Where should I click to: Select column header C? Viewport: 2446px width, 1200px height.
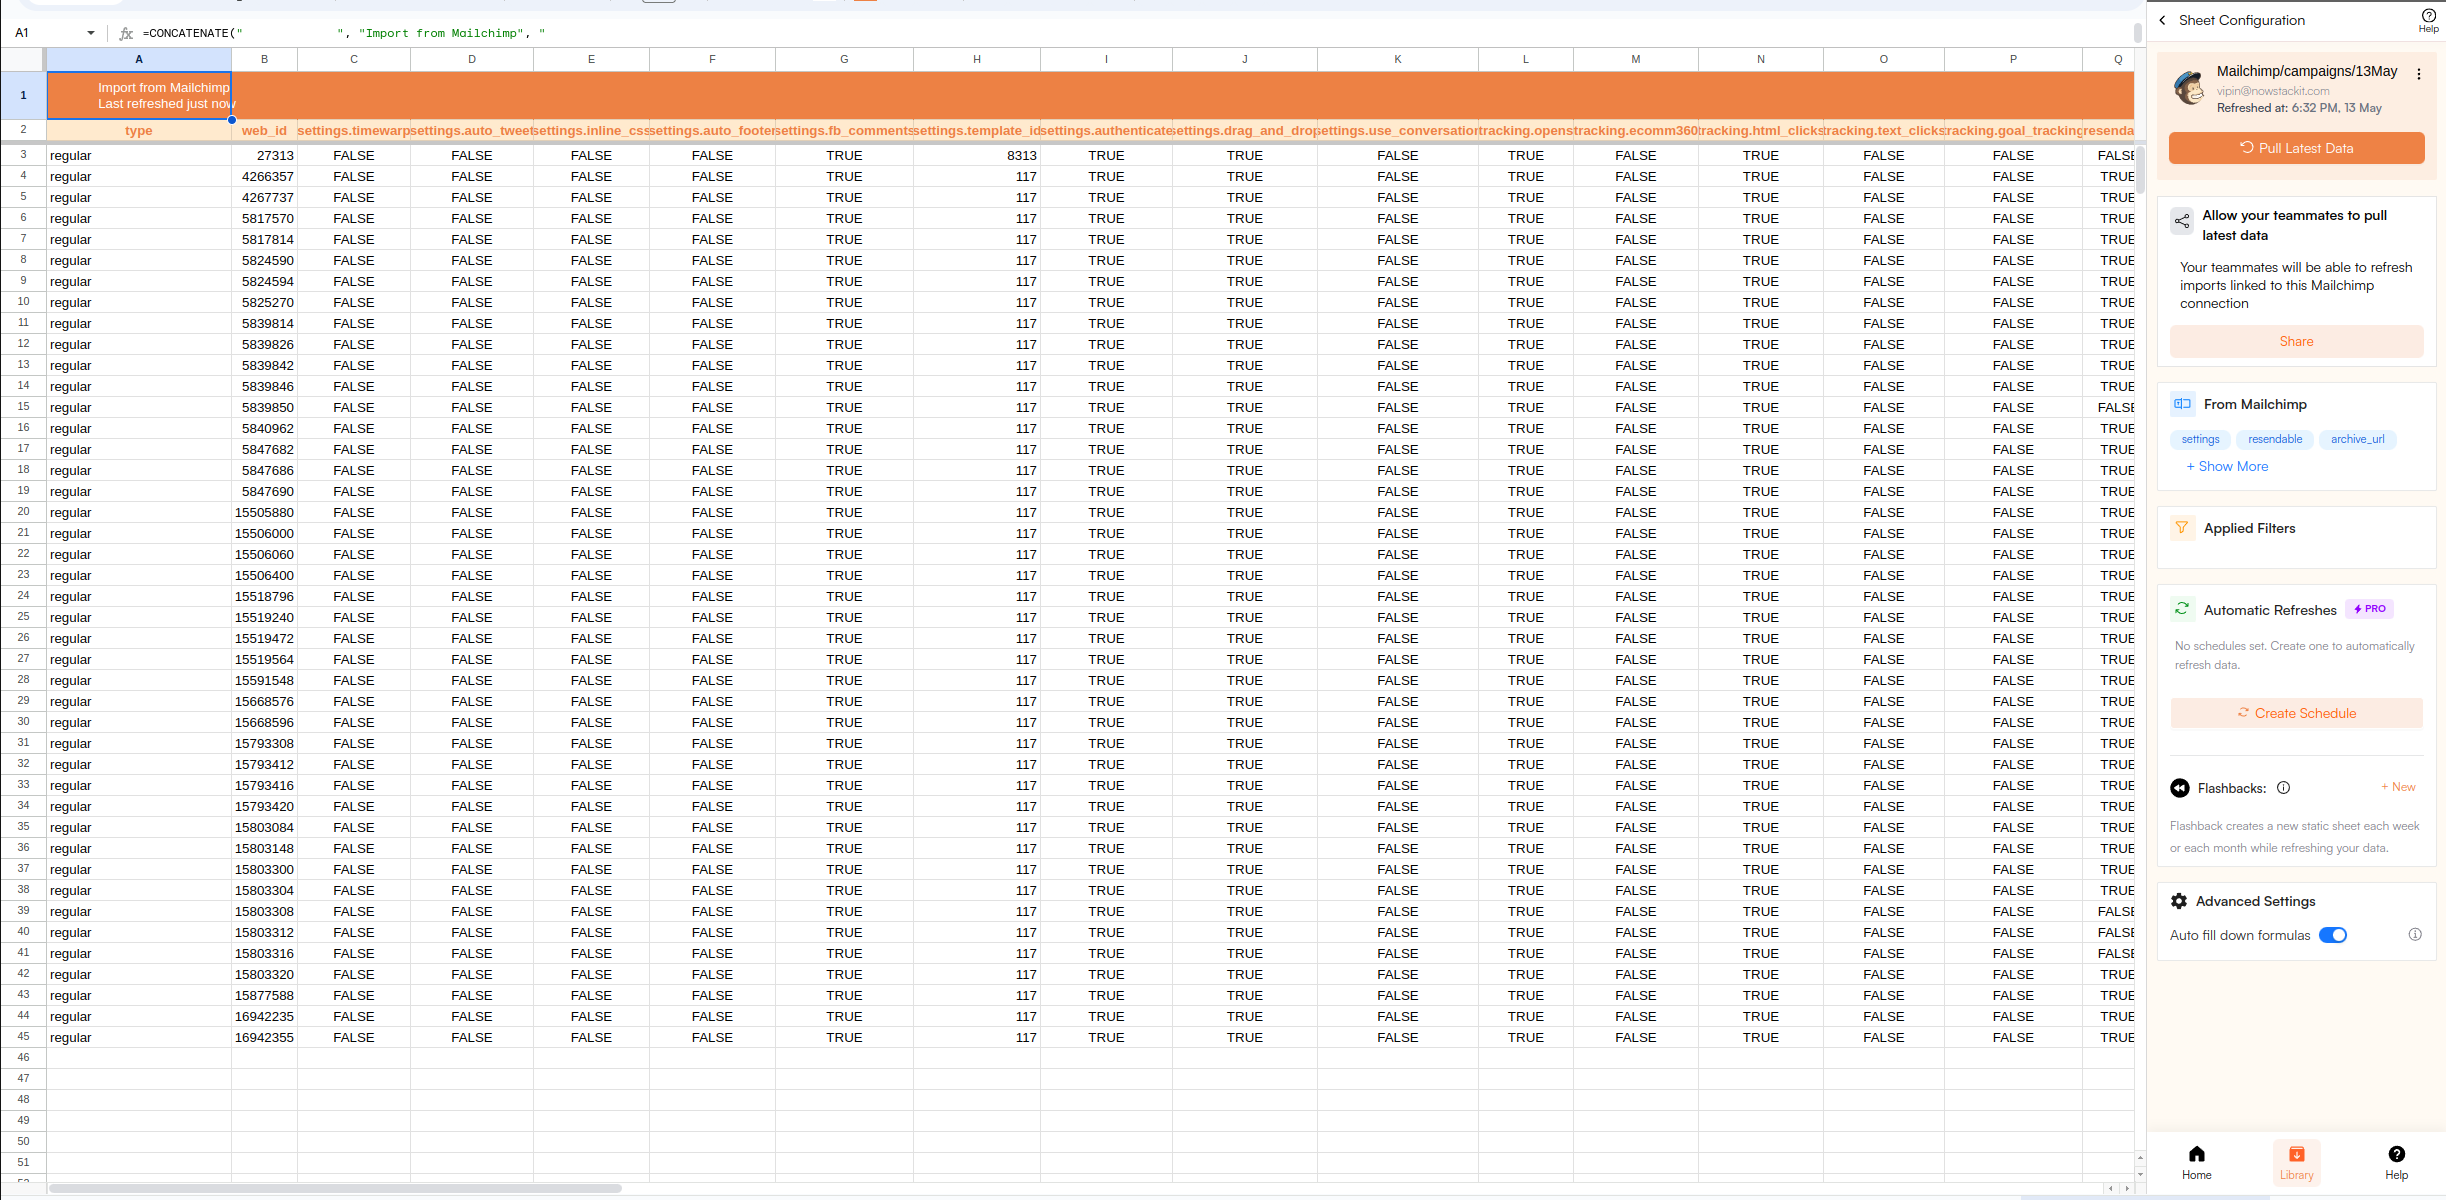(x=354, y=59)
